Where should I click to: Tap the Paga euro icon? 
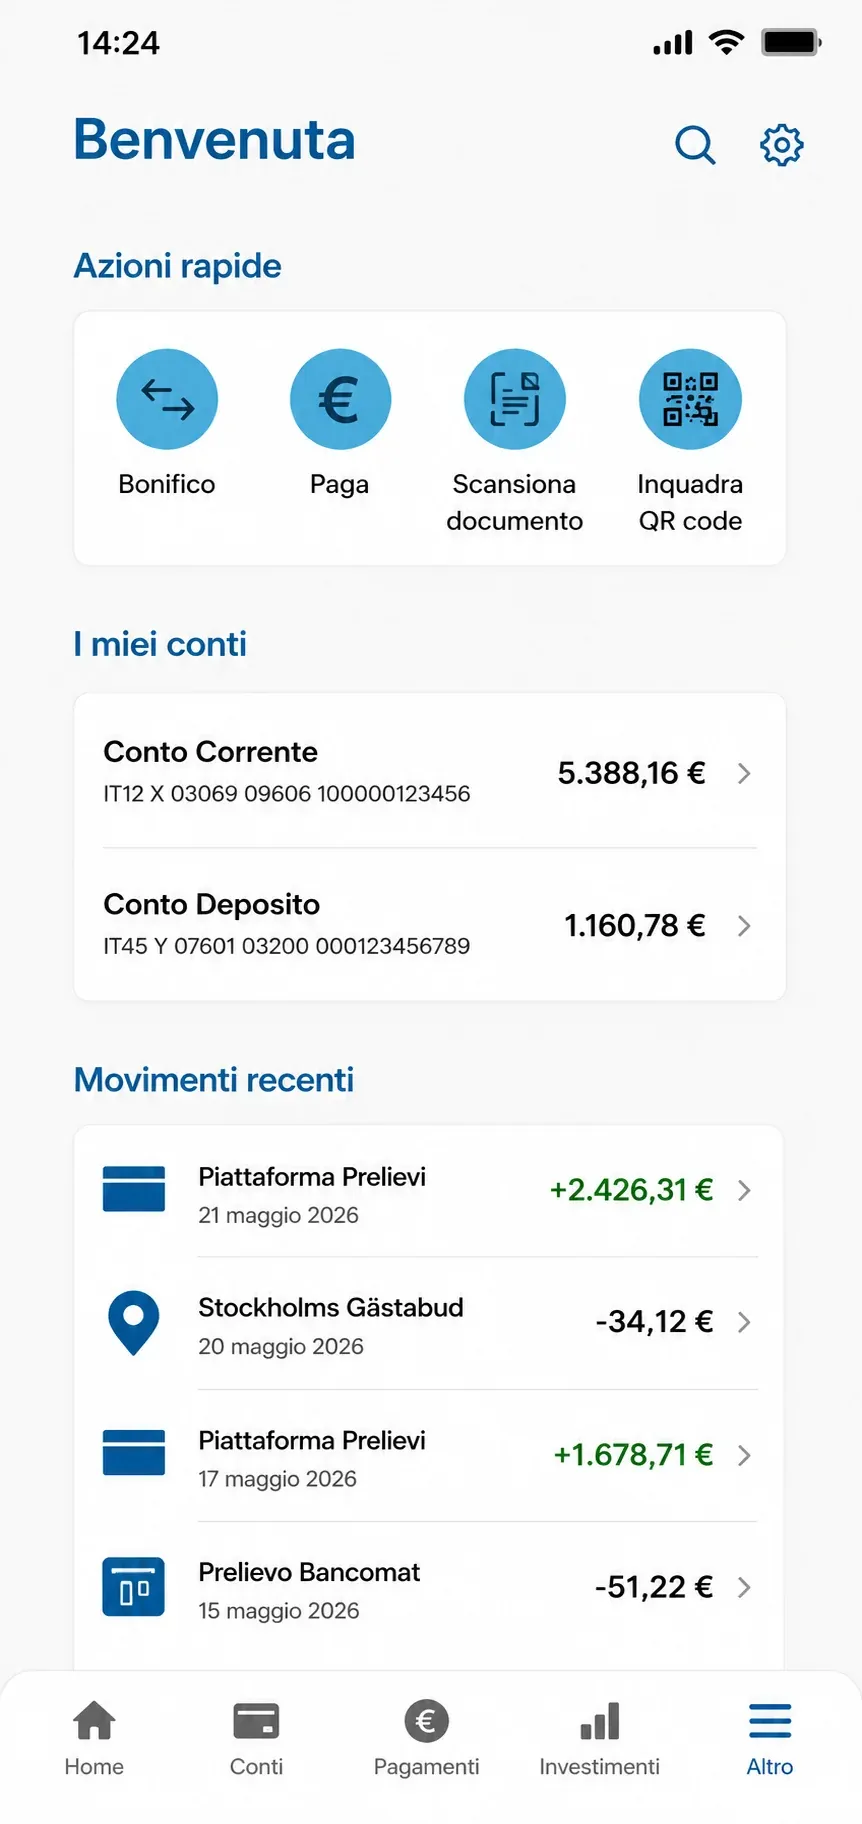click(340, 399)
